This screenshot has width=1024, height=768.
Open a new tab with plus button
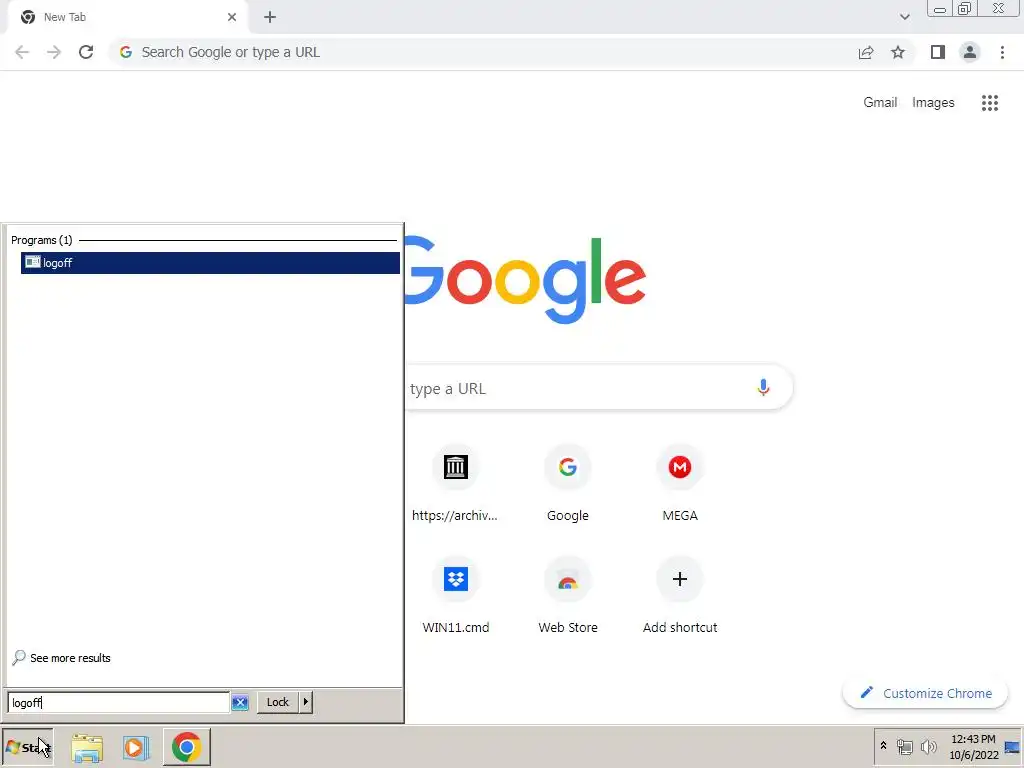270,17
